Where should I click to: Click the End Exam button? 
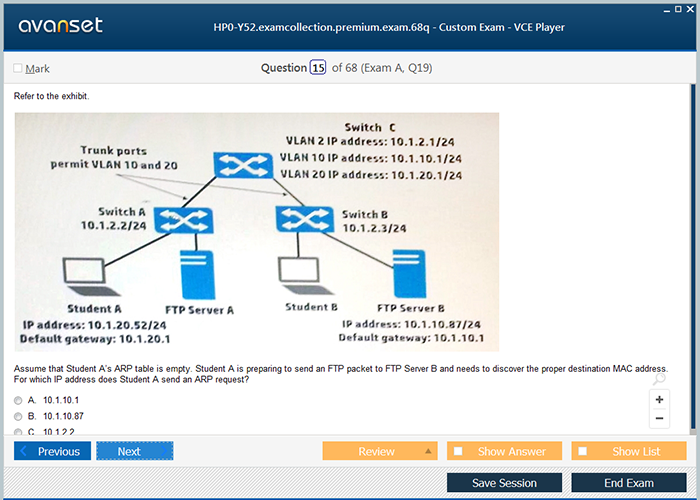click(x=628, y=483)
